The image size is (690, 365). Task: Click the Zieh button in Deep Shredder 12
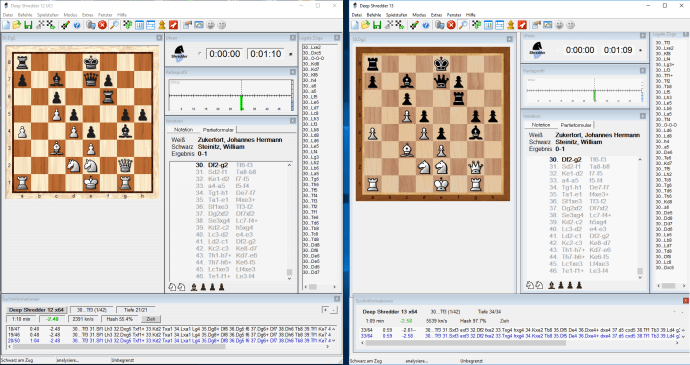click(150, 319)
